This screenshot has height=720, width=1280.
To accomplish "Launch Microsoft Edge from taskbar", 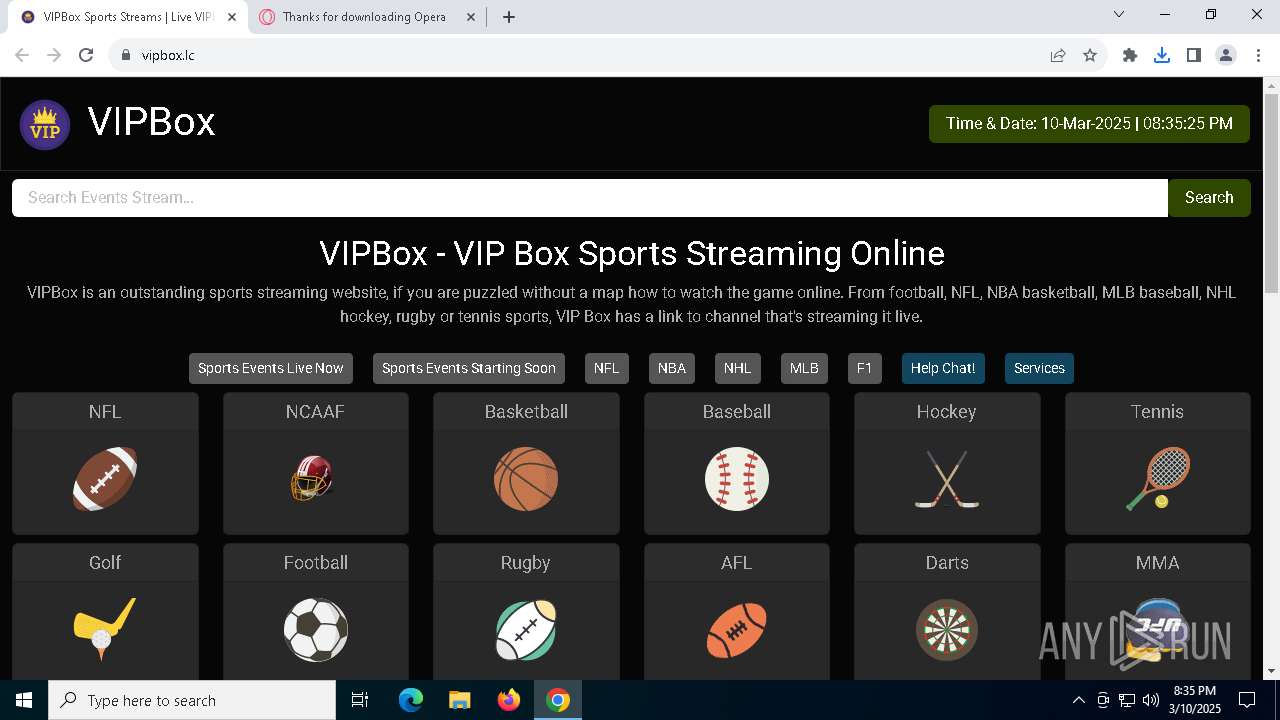I will pos(411,700).
